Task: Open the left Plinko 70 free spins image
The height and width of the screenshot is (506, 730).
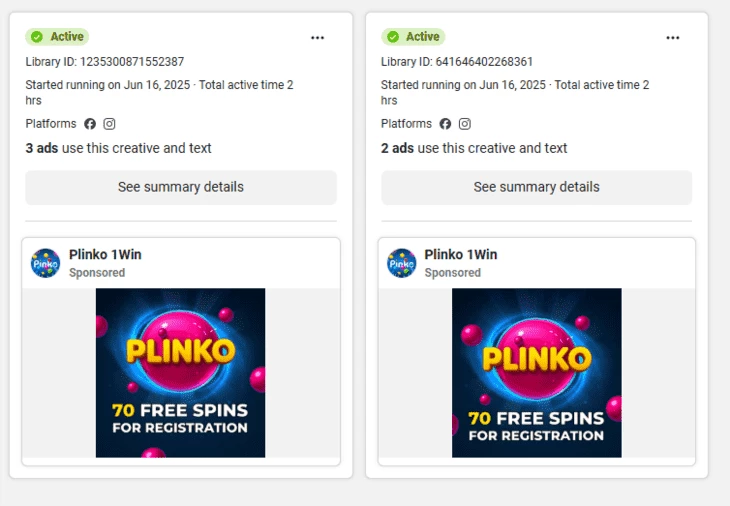Action: [x=181, y=373]
